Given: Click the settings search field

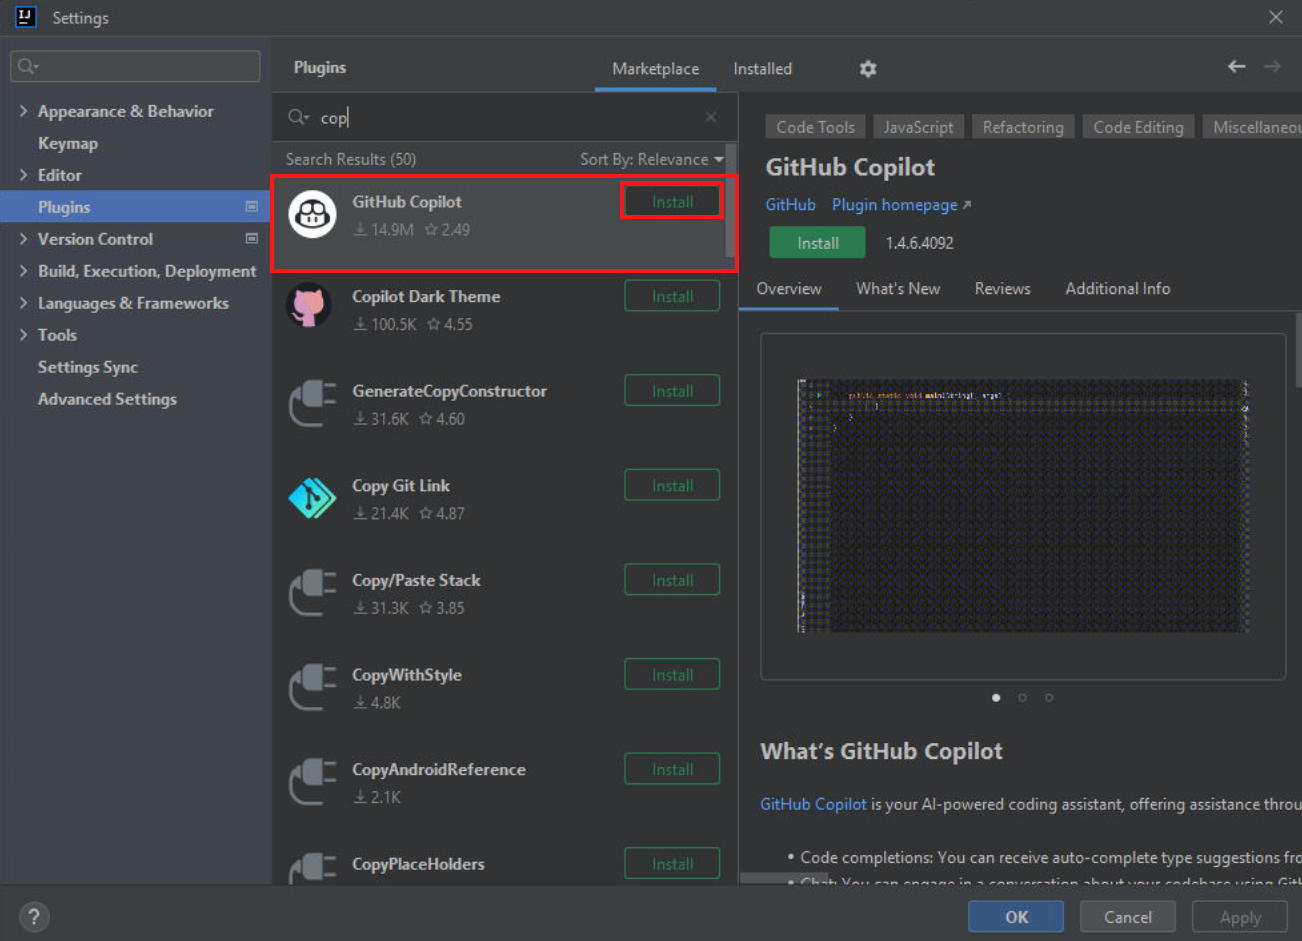Looking at the screenshot, I should pos(135,66).
